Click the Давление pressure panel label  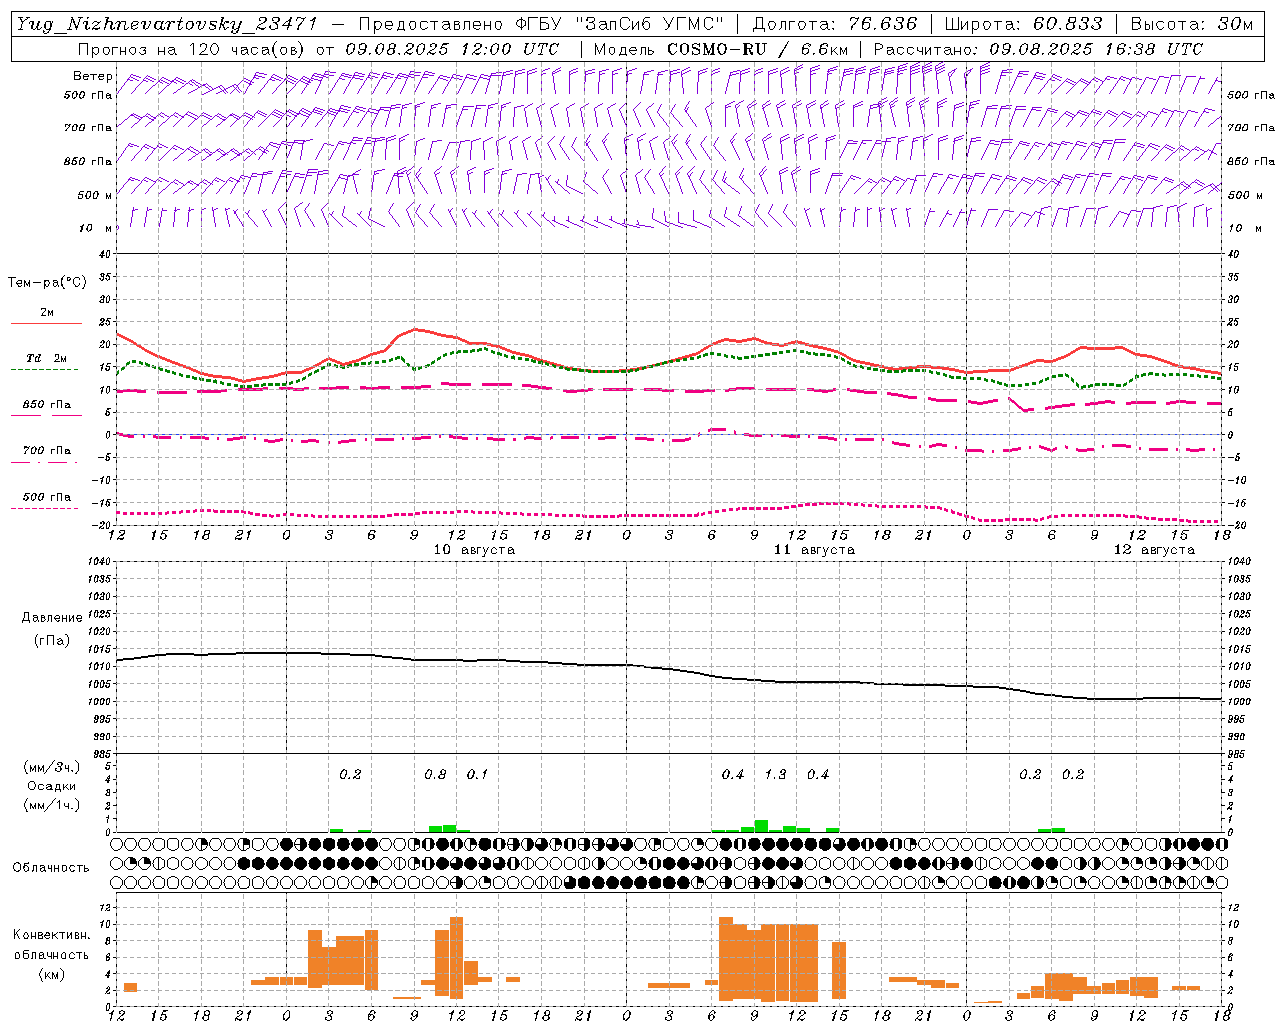pyautogui.click(x=52, y=618)
